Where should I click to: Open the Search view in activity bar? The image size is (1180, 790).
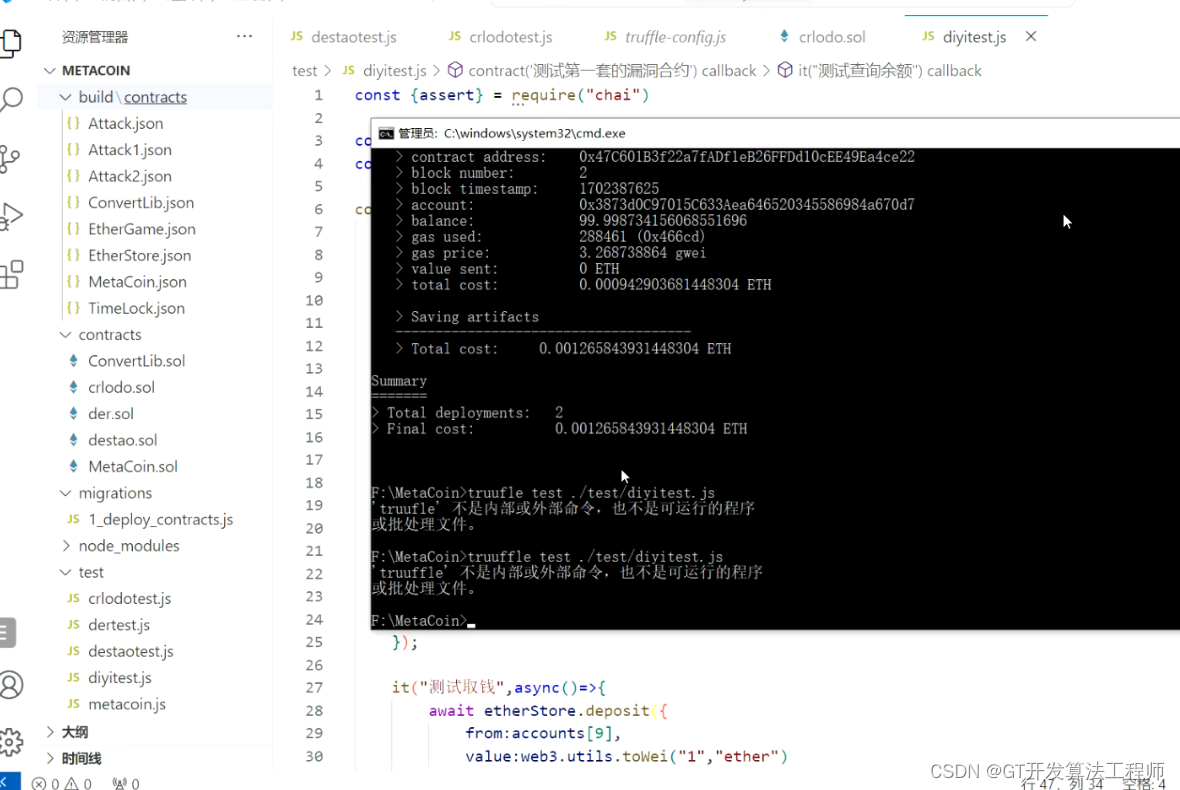pyautogui.click(x=11, y=99)
